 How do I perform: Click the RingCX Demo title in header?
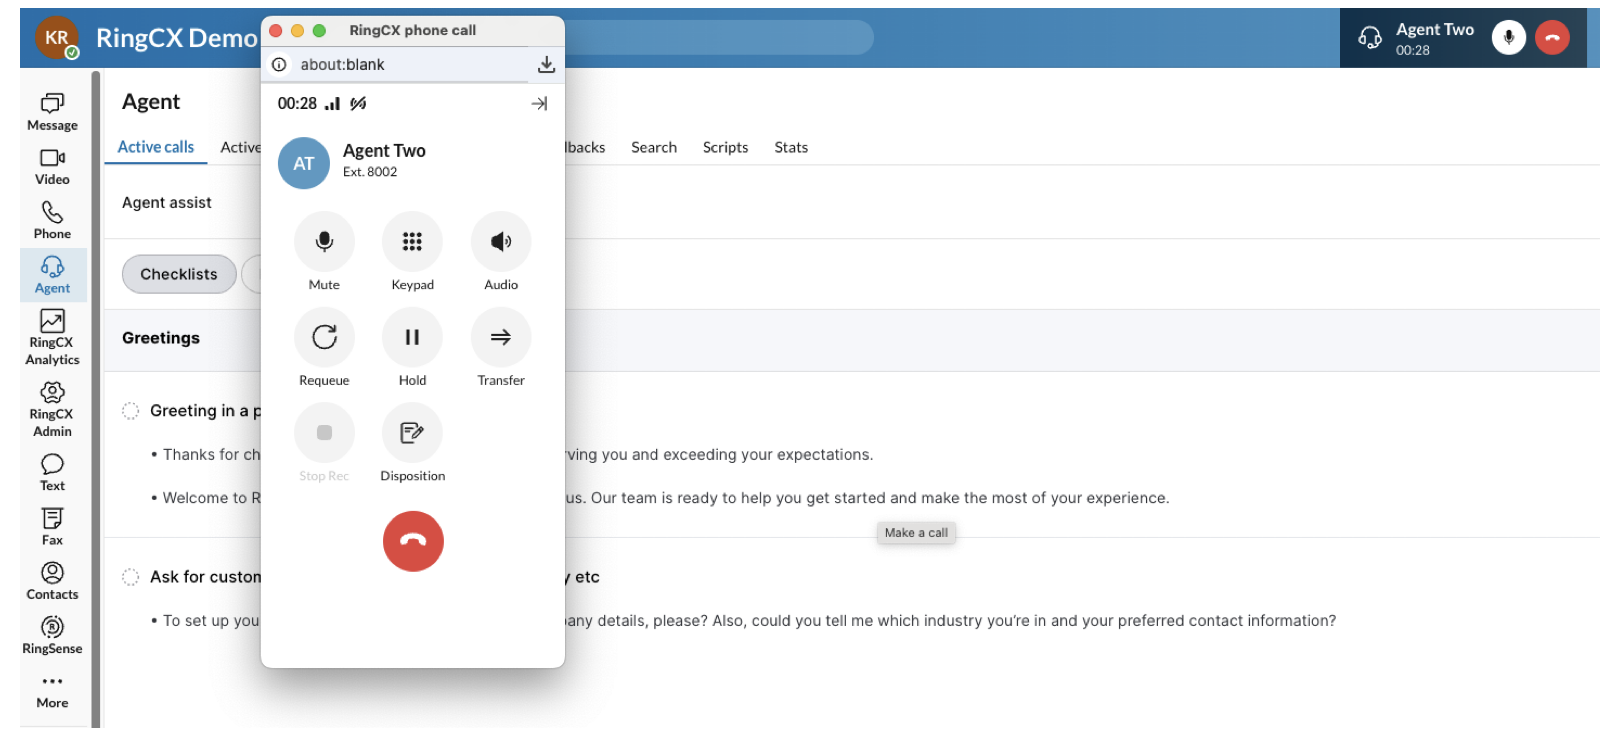pos(176,38)
